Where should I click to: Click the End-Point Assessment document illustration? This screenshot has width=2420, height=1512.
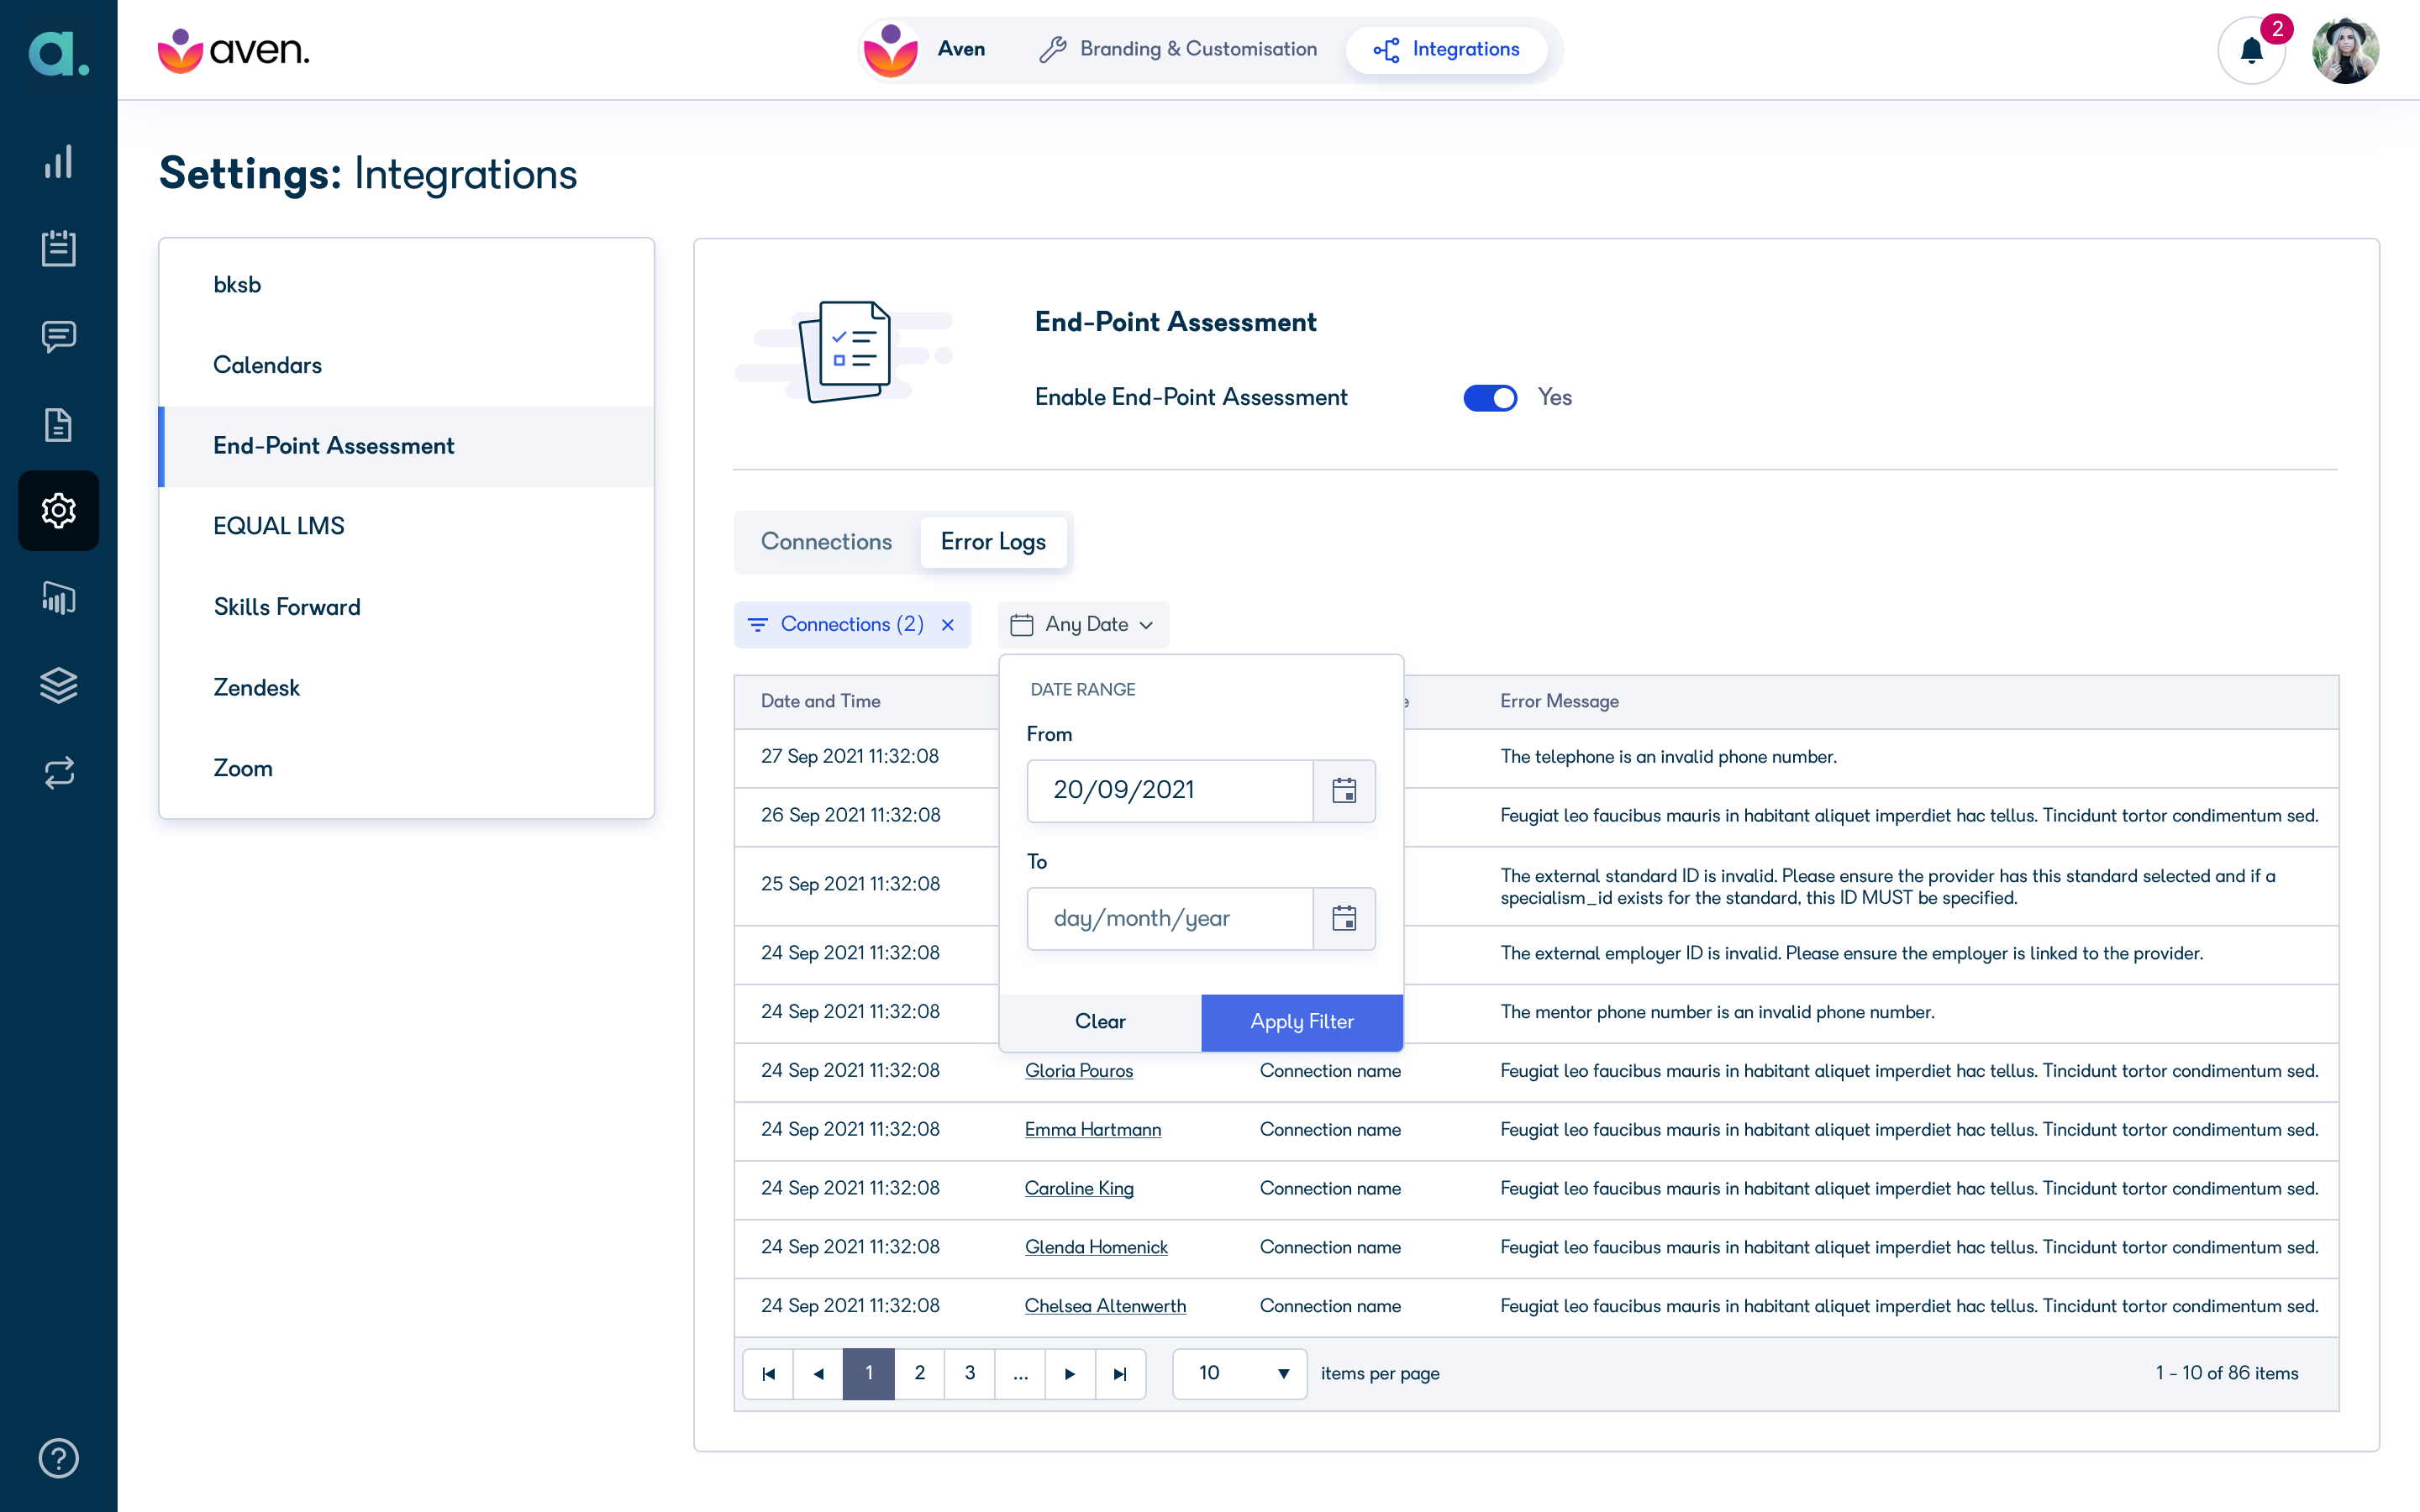tap(845, 352)
